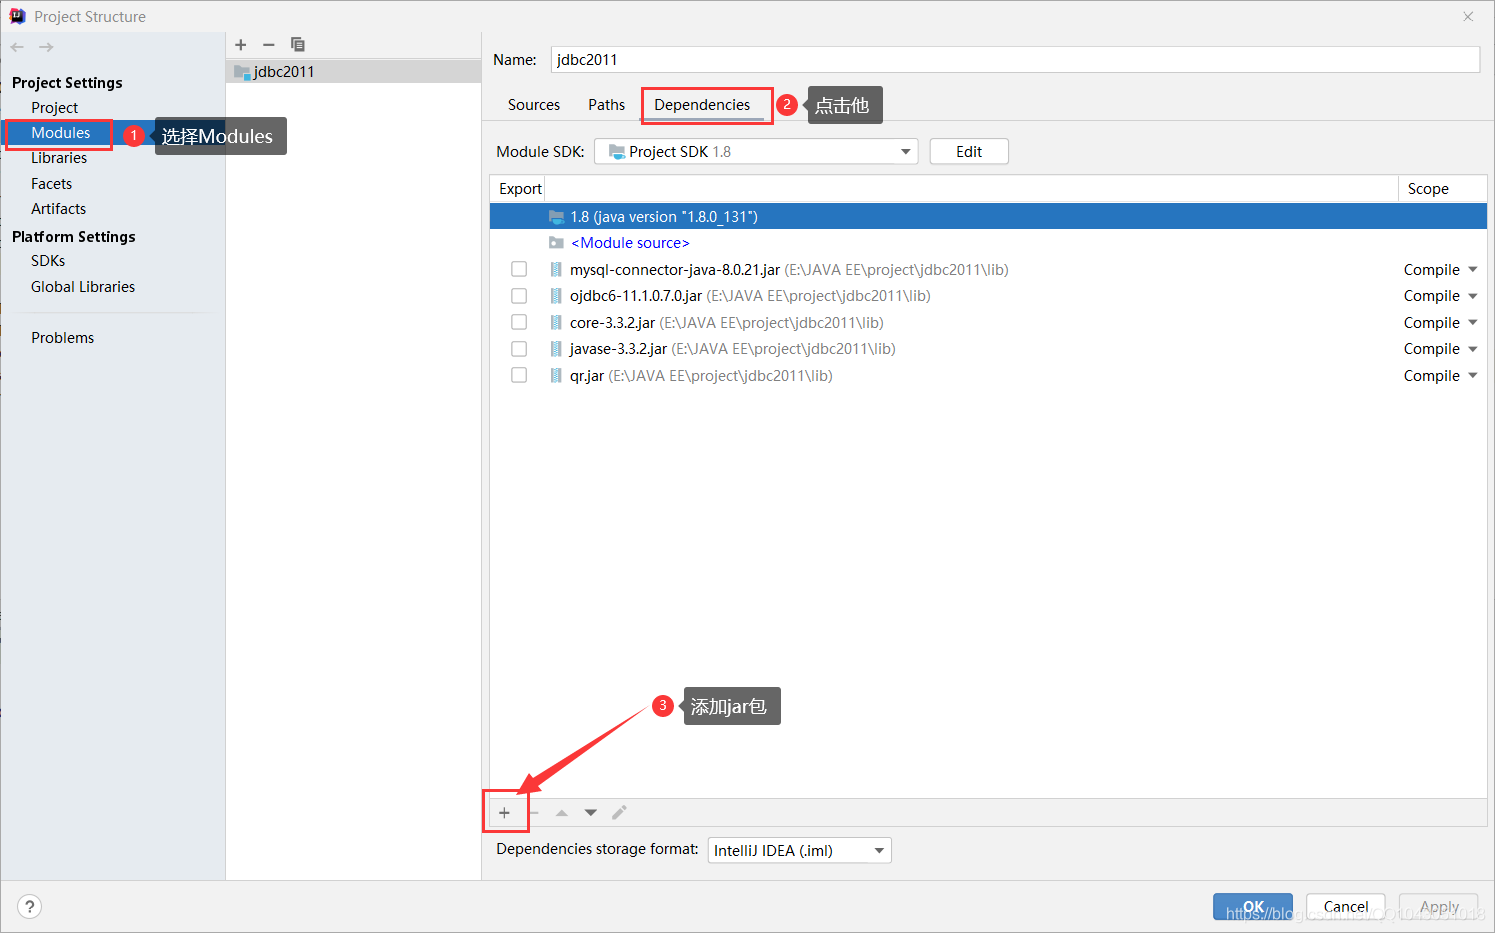Viewport: 1495px width, 933px height.
Task: Open Artifacts settings
Action: [x=58, y=209]
